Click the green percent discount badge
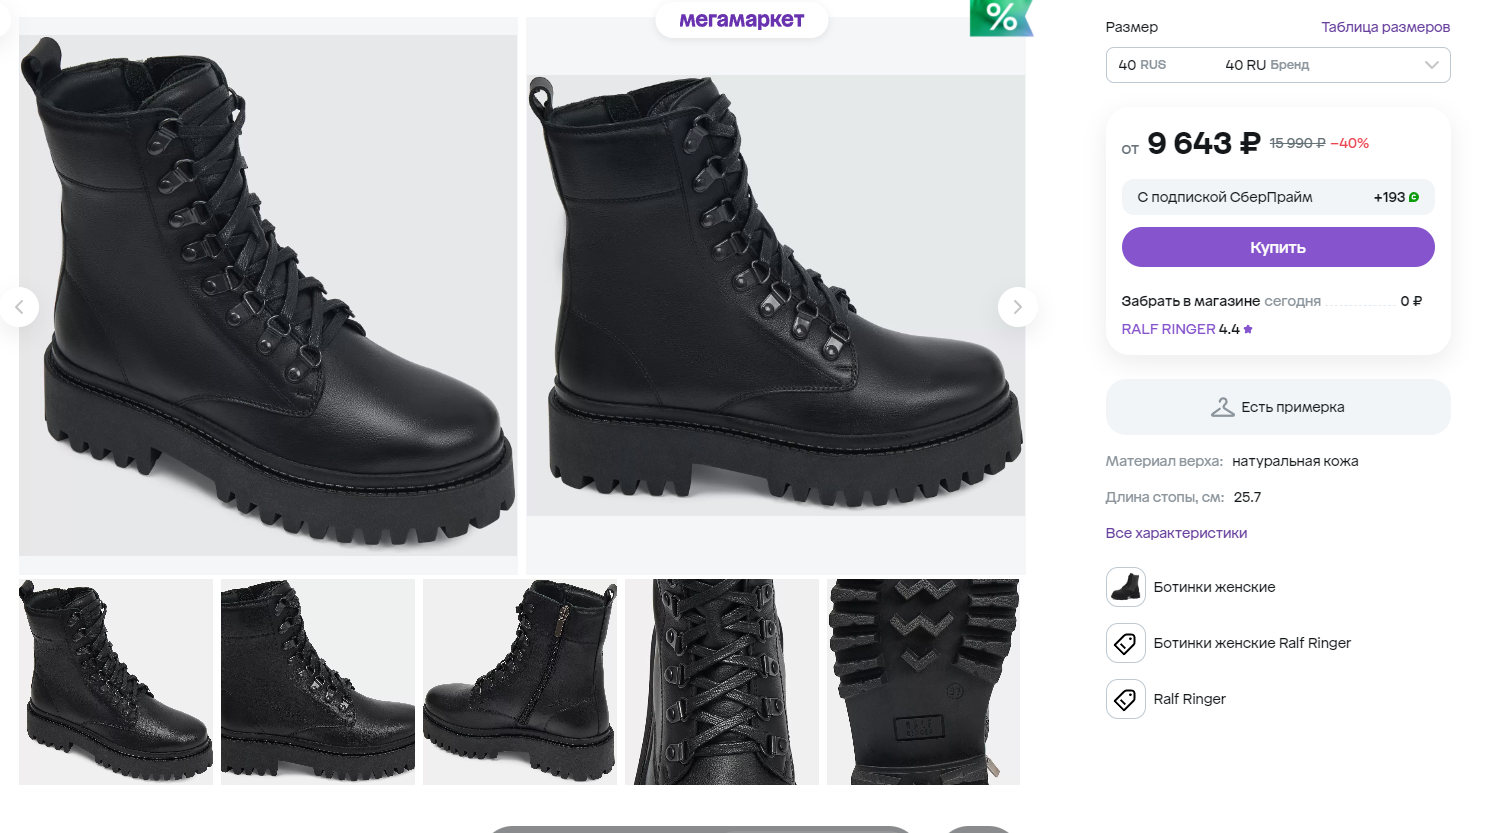 click(1000, 17)
